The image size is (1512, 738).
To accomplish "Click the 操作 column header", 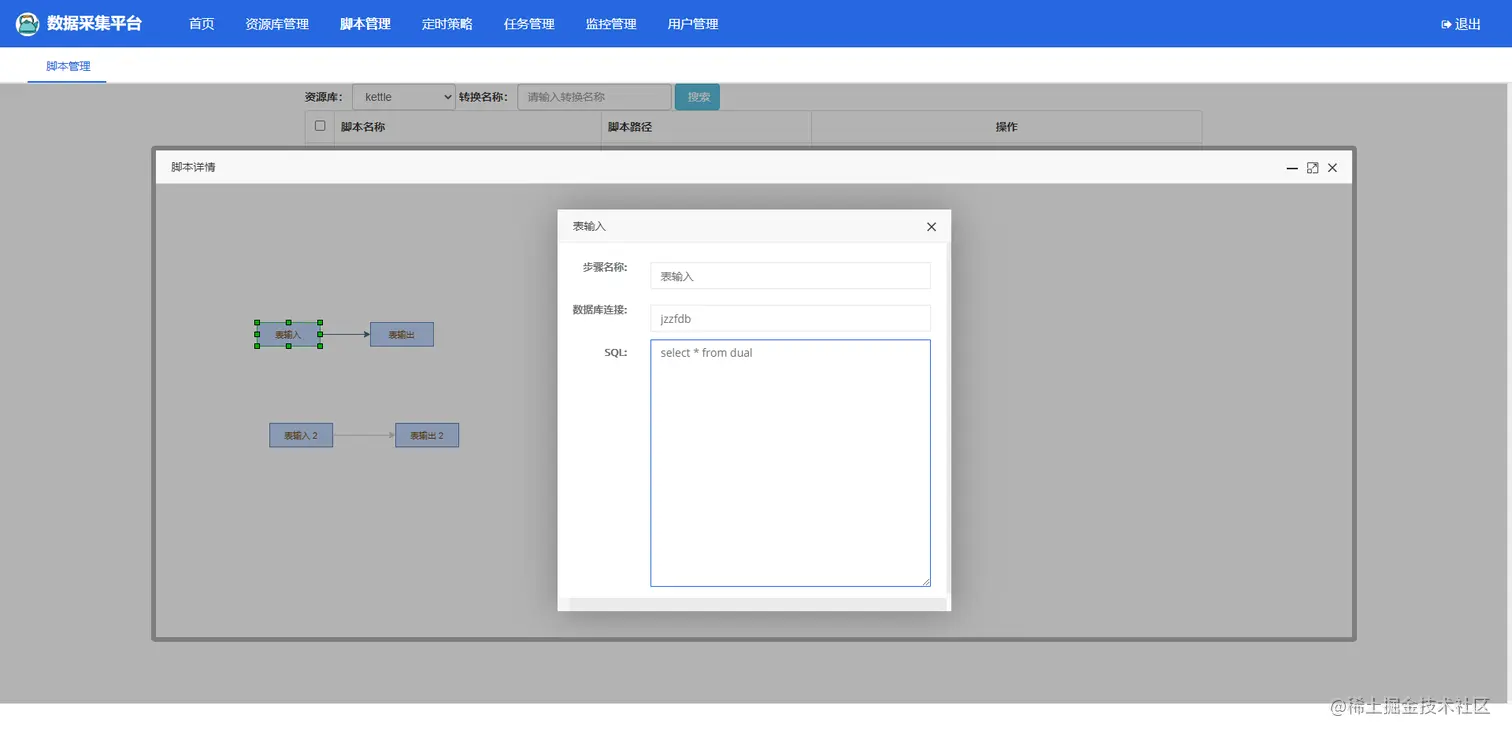I will [x=1007, y=127].
